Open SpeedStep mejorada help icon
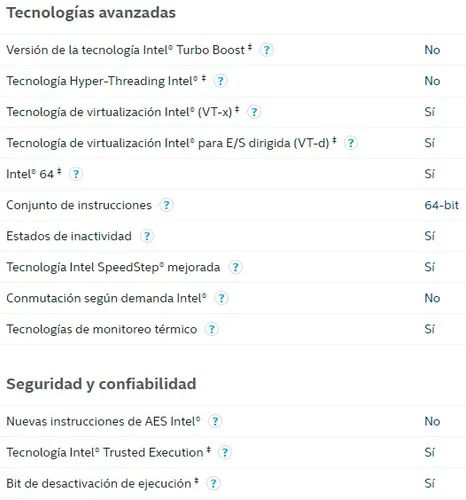 pos(235,267)
